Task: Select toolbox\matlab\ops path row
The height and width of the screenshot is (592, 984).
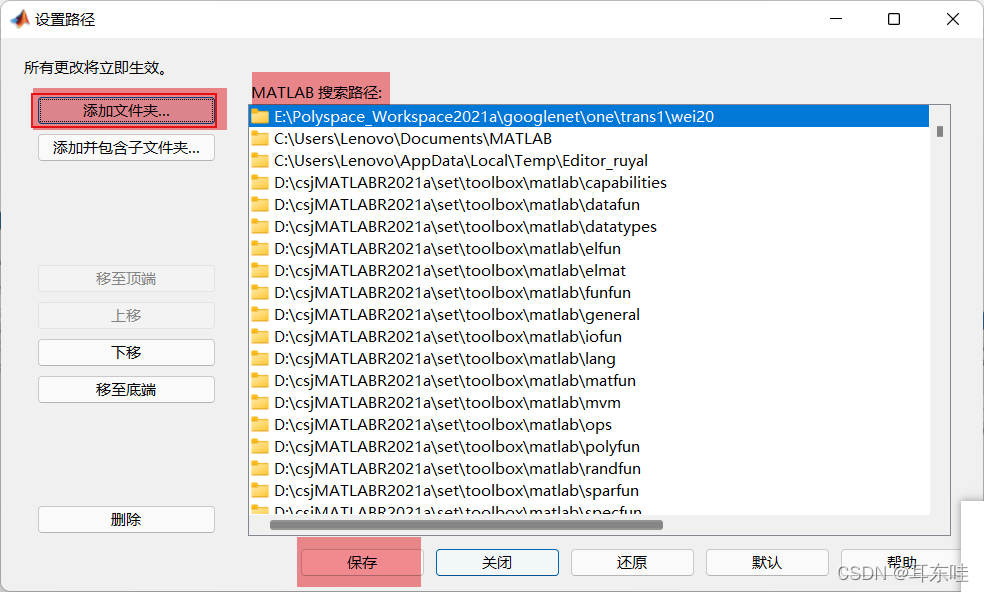Action: (589, 424)
